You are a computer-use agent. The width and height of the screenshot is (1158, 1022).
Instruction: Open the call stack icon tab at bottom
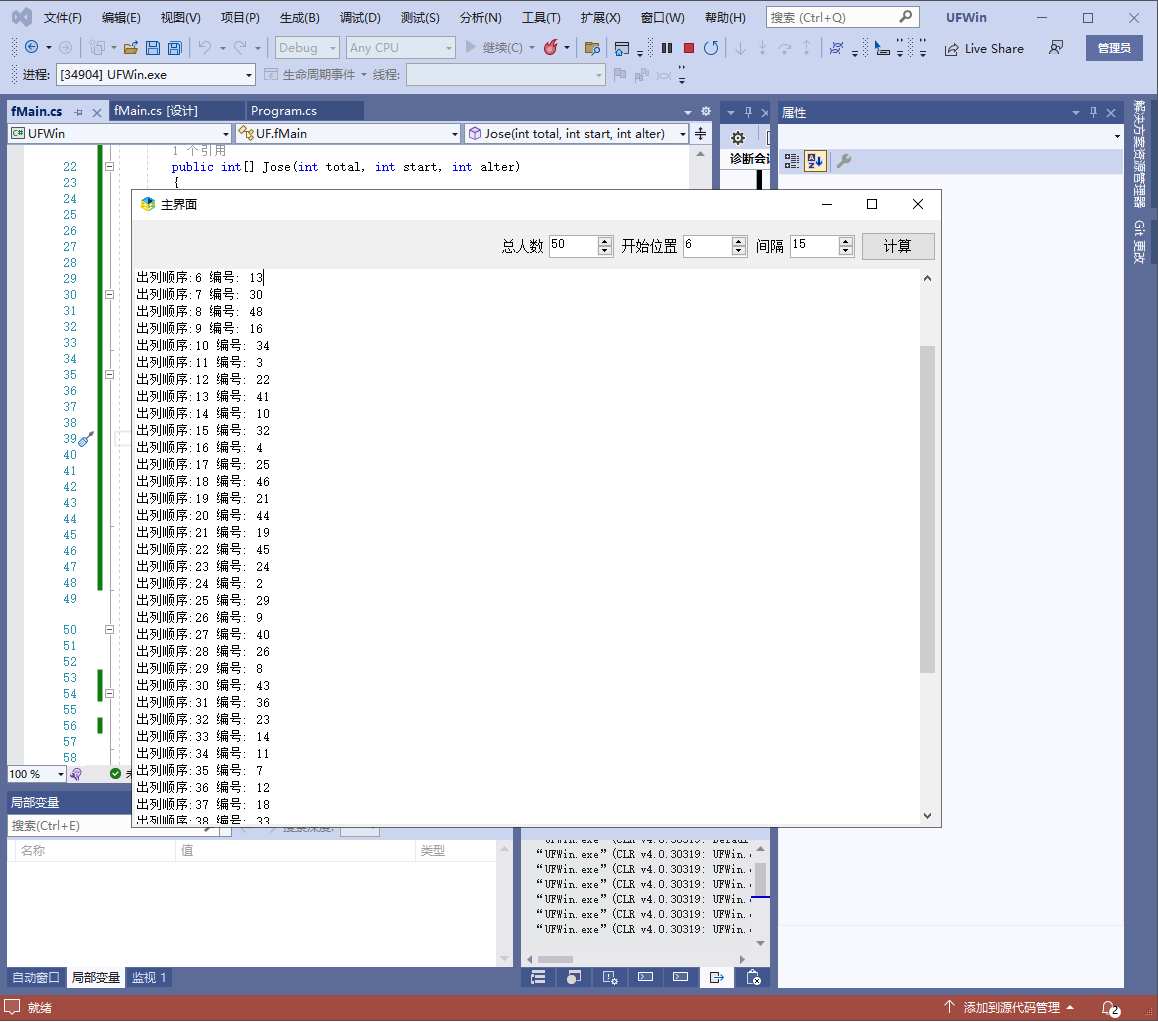click(x=538, y=977)
